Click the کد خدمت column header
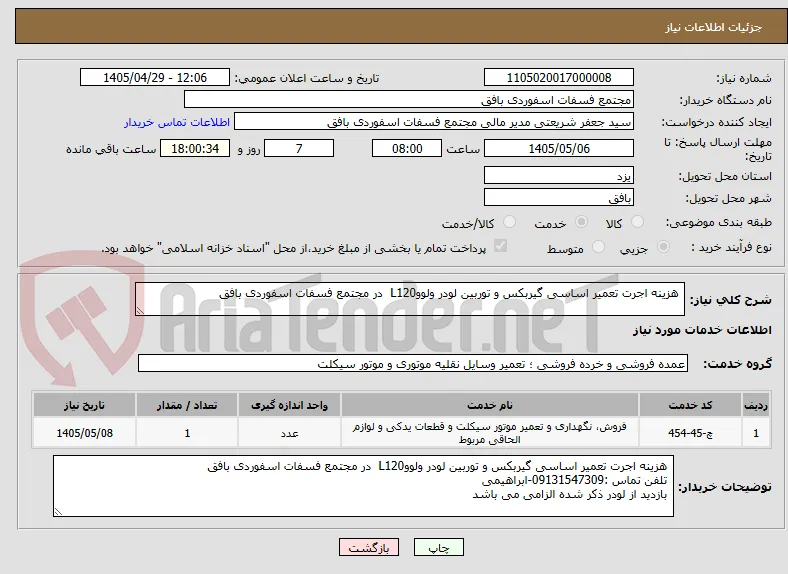 [x=691, y=405]
